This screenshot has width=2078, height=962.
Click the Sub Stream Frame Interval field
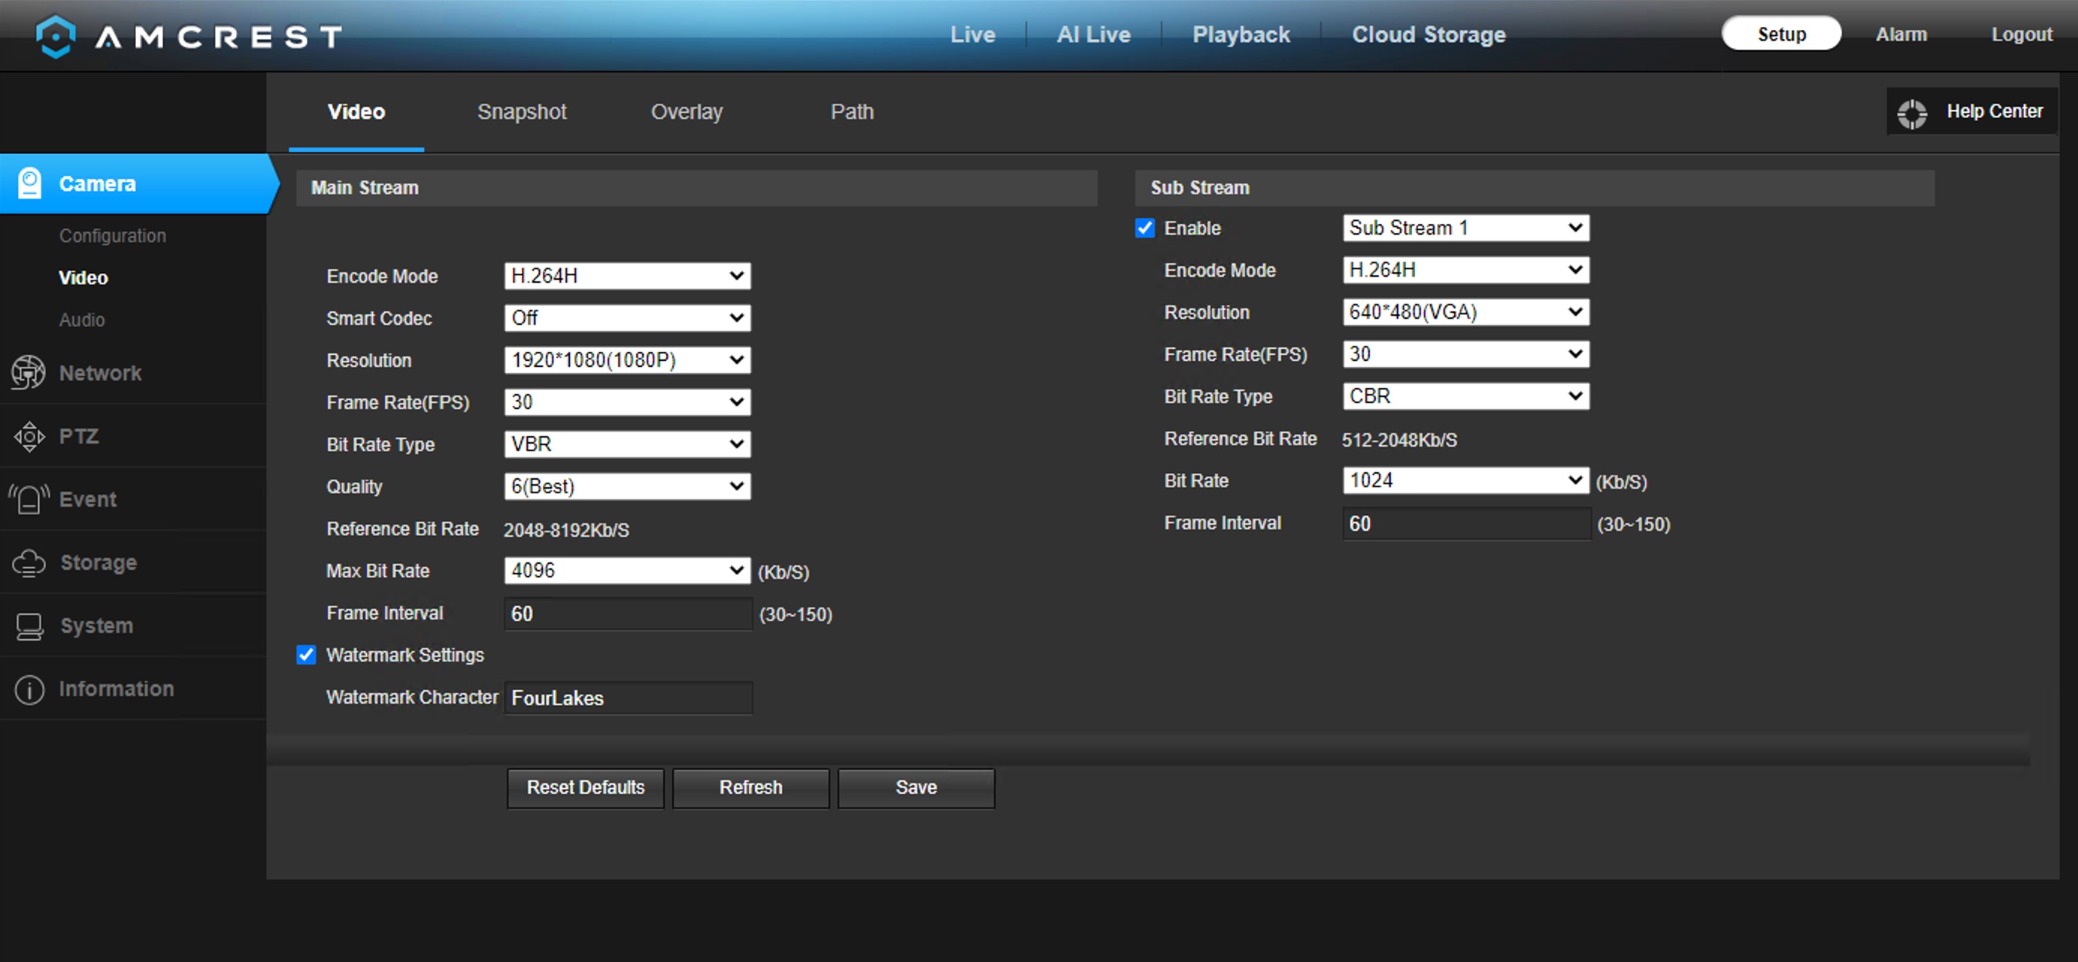point(1466,524)
